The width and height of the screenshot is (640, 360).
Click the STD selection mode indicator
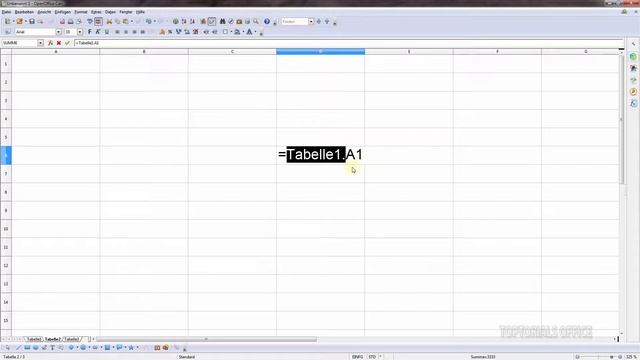coord(372,357)
